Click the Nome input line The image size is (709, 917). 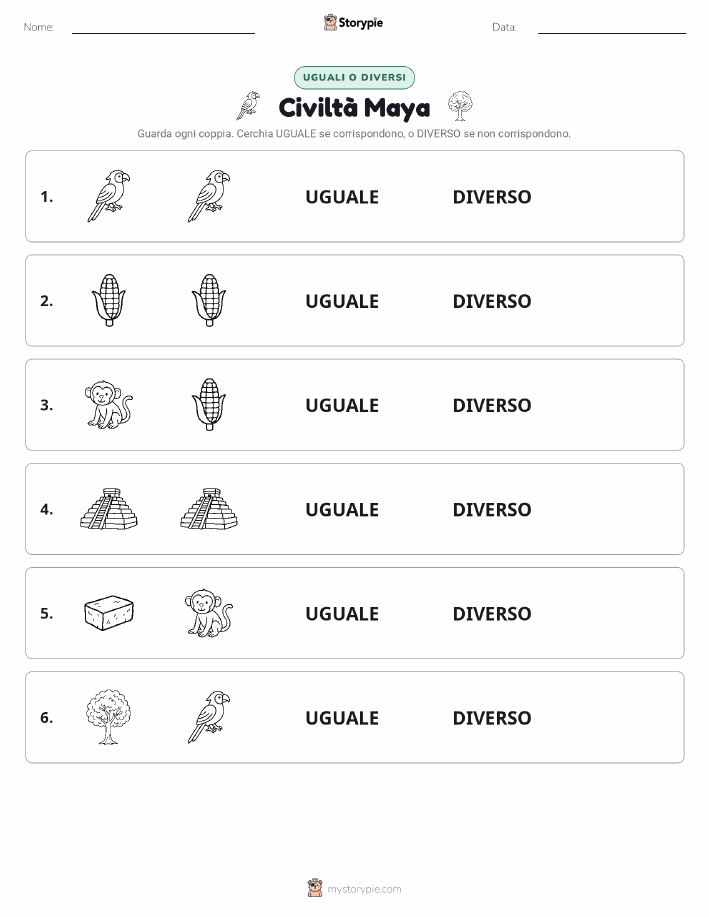pyautogui.click(x=163, y=27)
